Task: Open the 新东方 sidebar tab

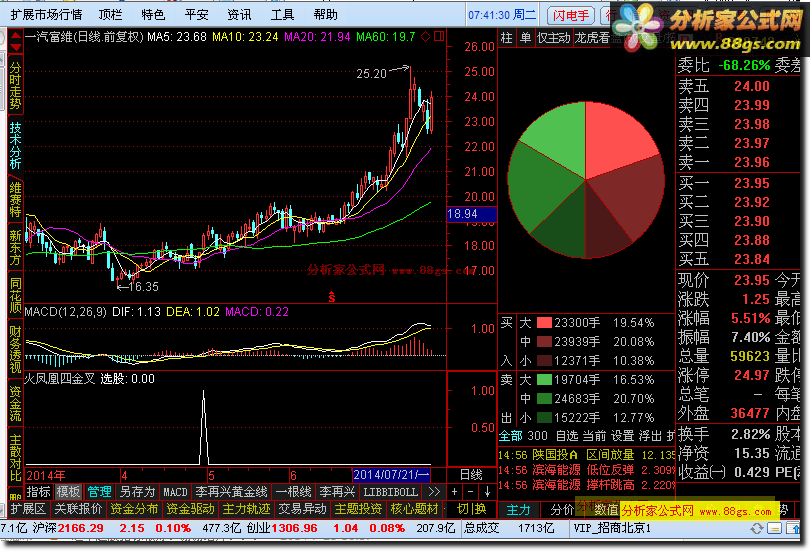Action: [x=15, y=248]
